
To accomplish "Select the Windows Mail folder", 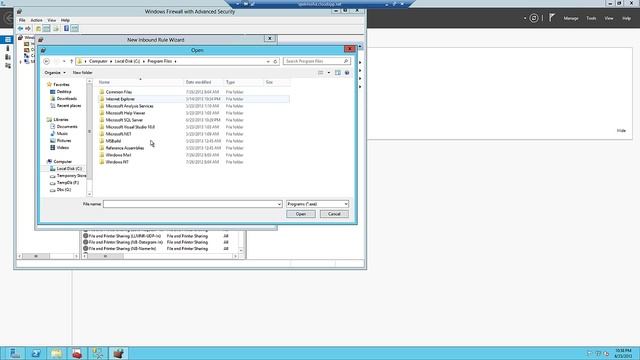I will coord(118,155).
